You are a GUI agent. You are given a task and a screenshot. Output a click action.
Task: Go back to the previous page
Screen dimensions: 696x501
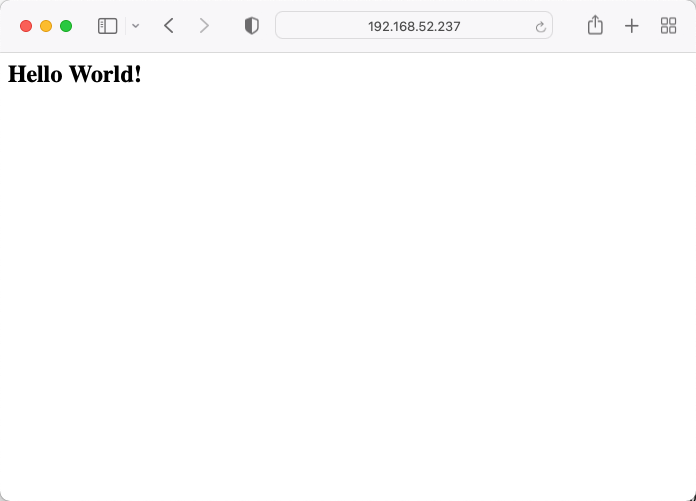169,26
